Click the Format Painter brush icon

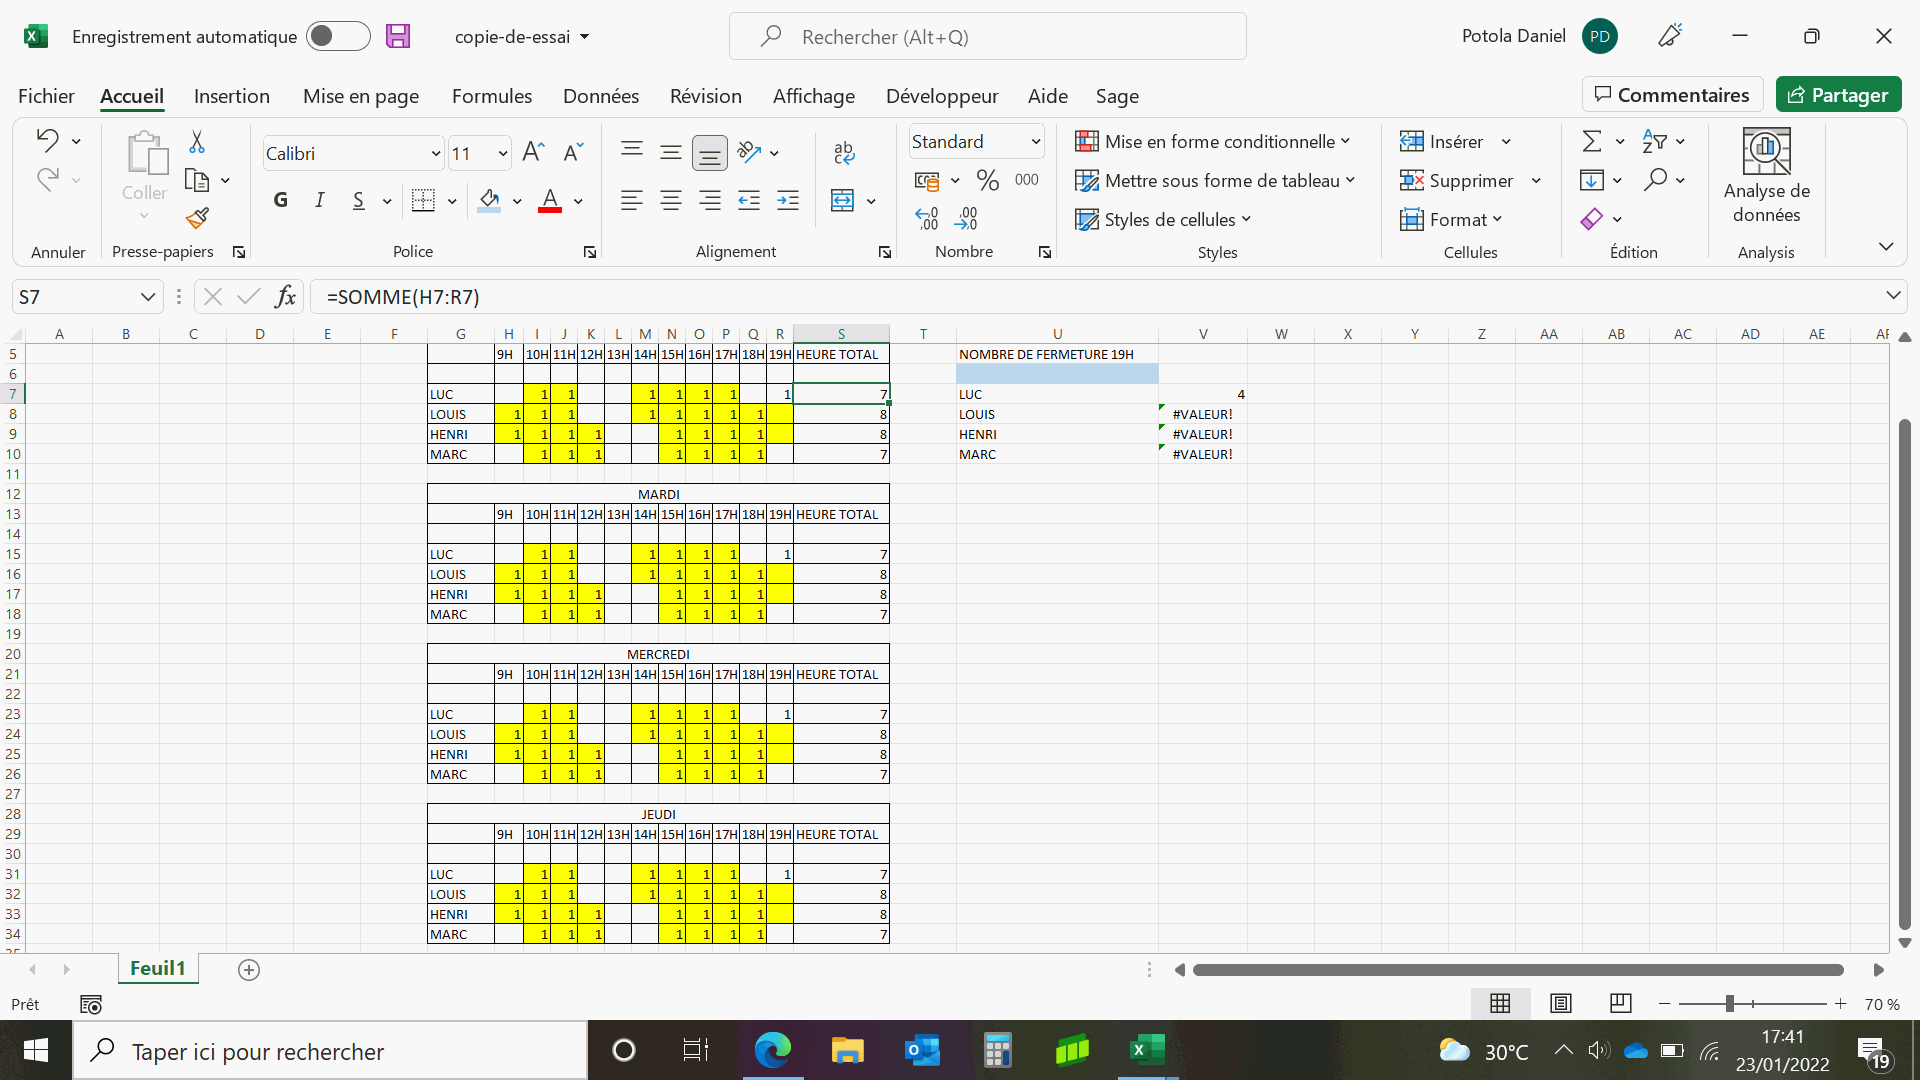click(197, 218)
